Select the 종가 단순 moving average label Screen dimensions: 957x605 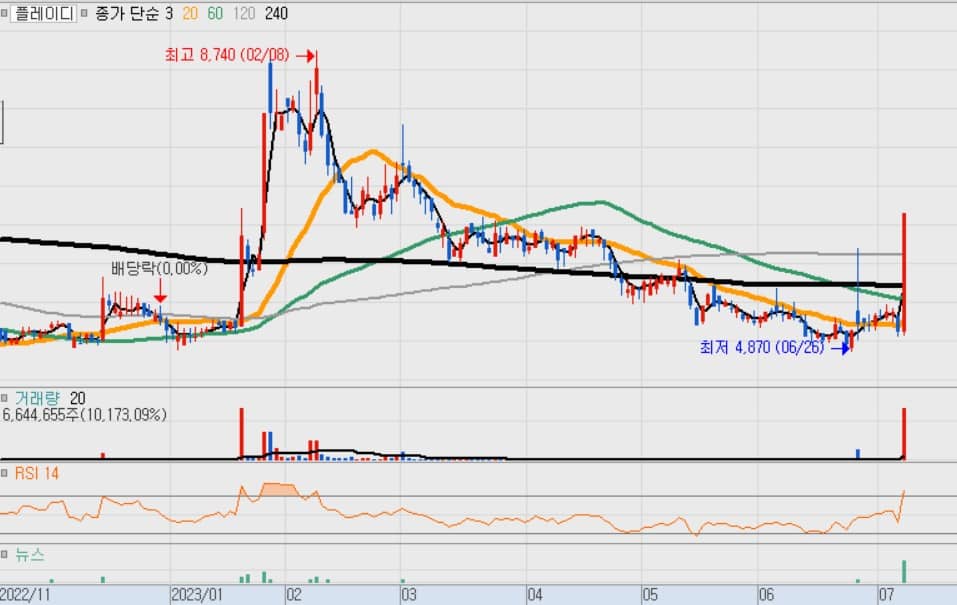point(128,13)
